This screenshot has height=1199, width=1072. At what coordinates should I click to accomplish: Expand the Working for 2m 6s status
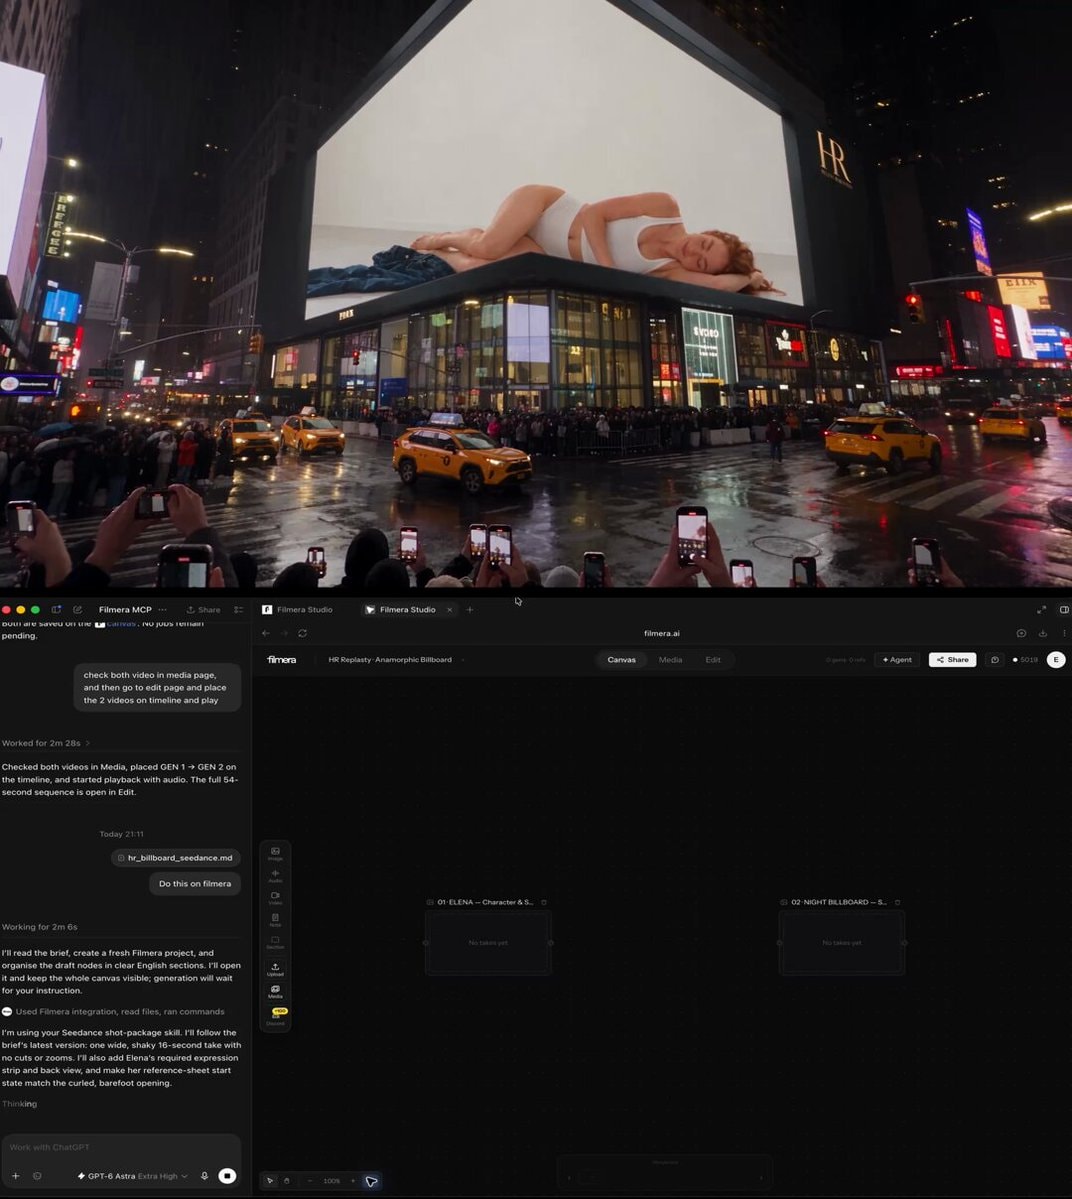click(40, 927)
